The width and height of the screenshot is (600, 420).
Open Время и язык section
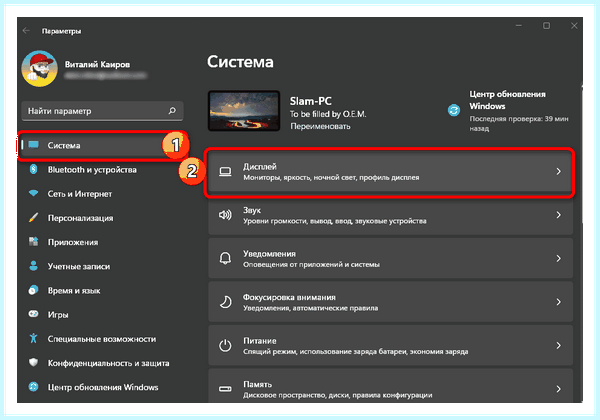pyautogui.click(x=74, y=291)
